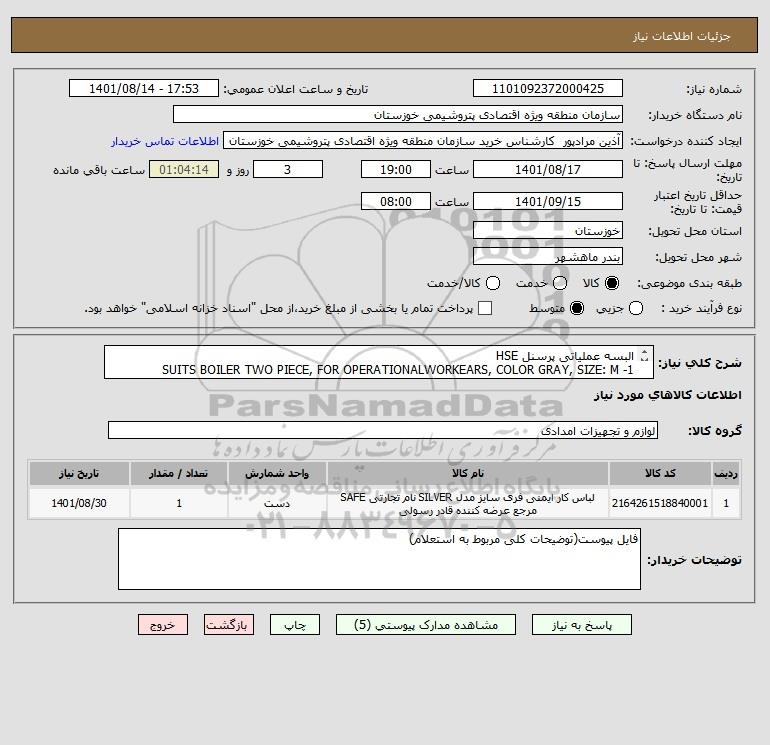
Task: Click the شرح کلی نیاز description box
Action: [x=379, y=362]
